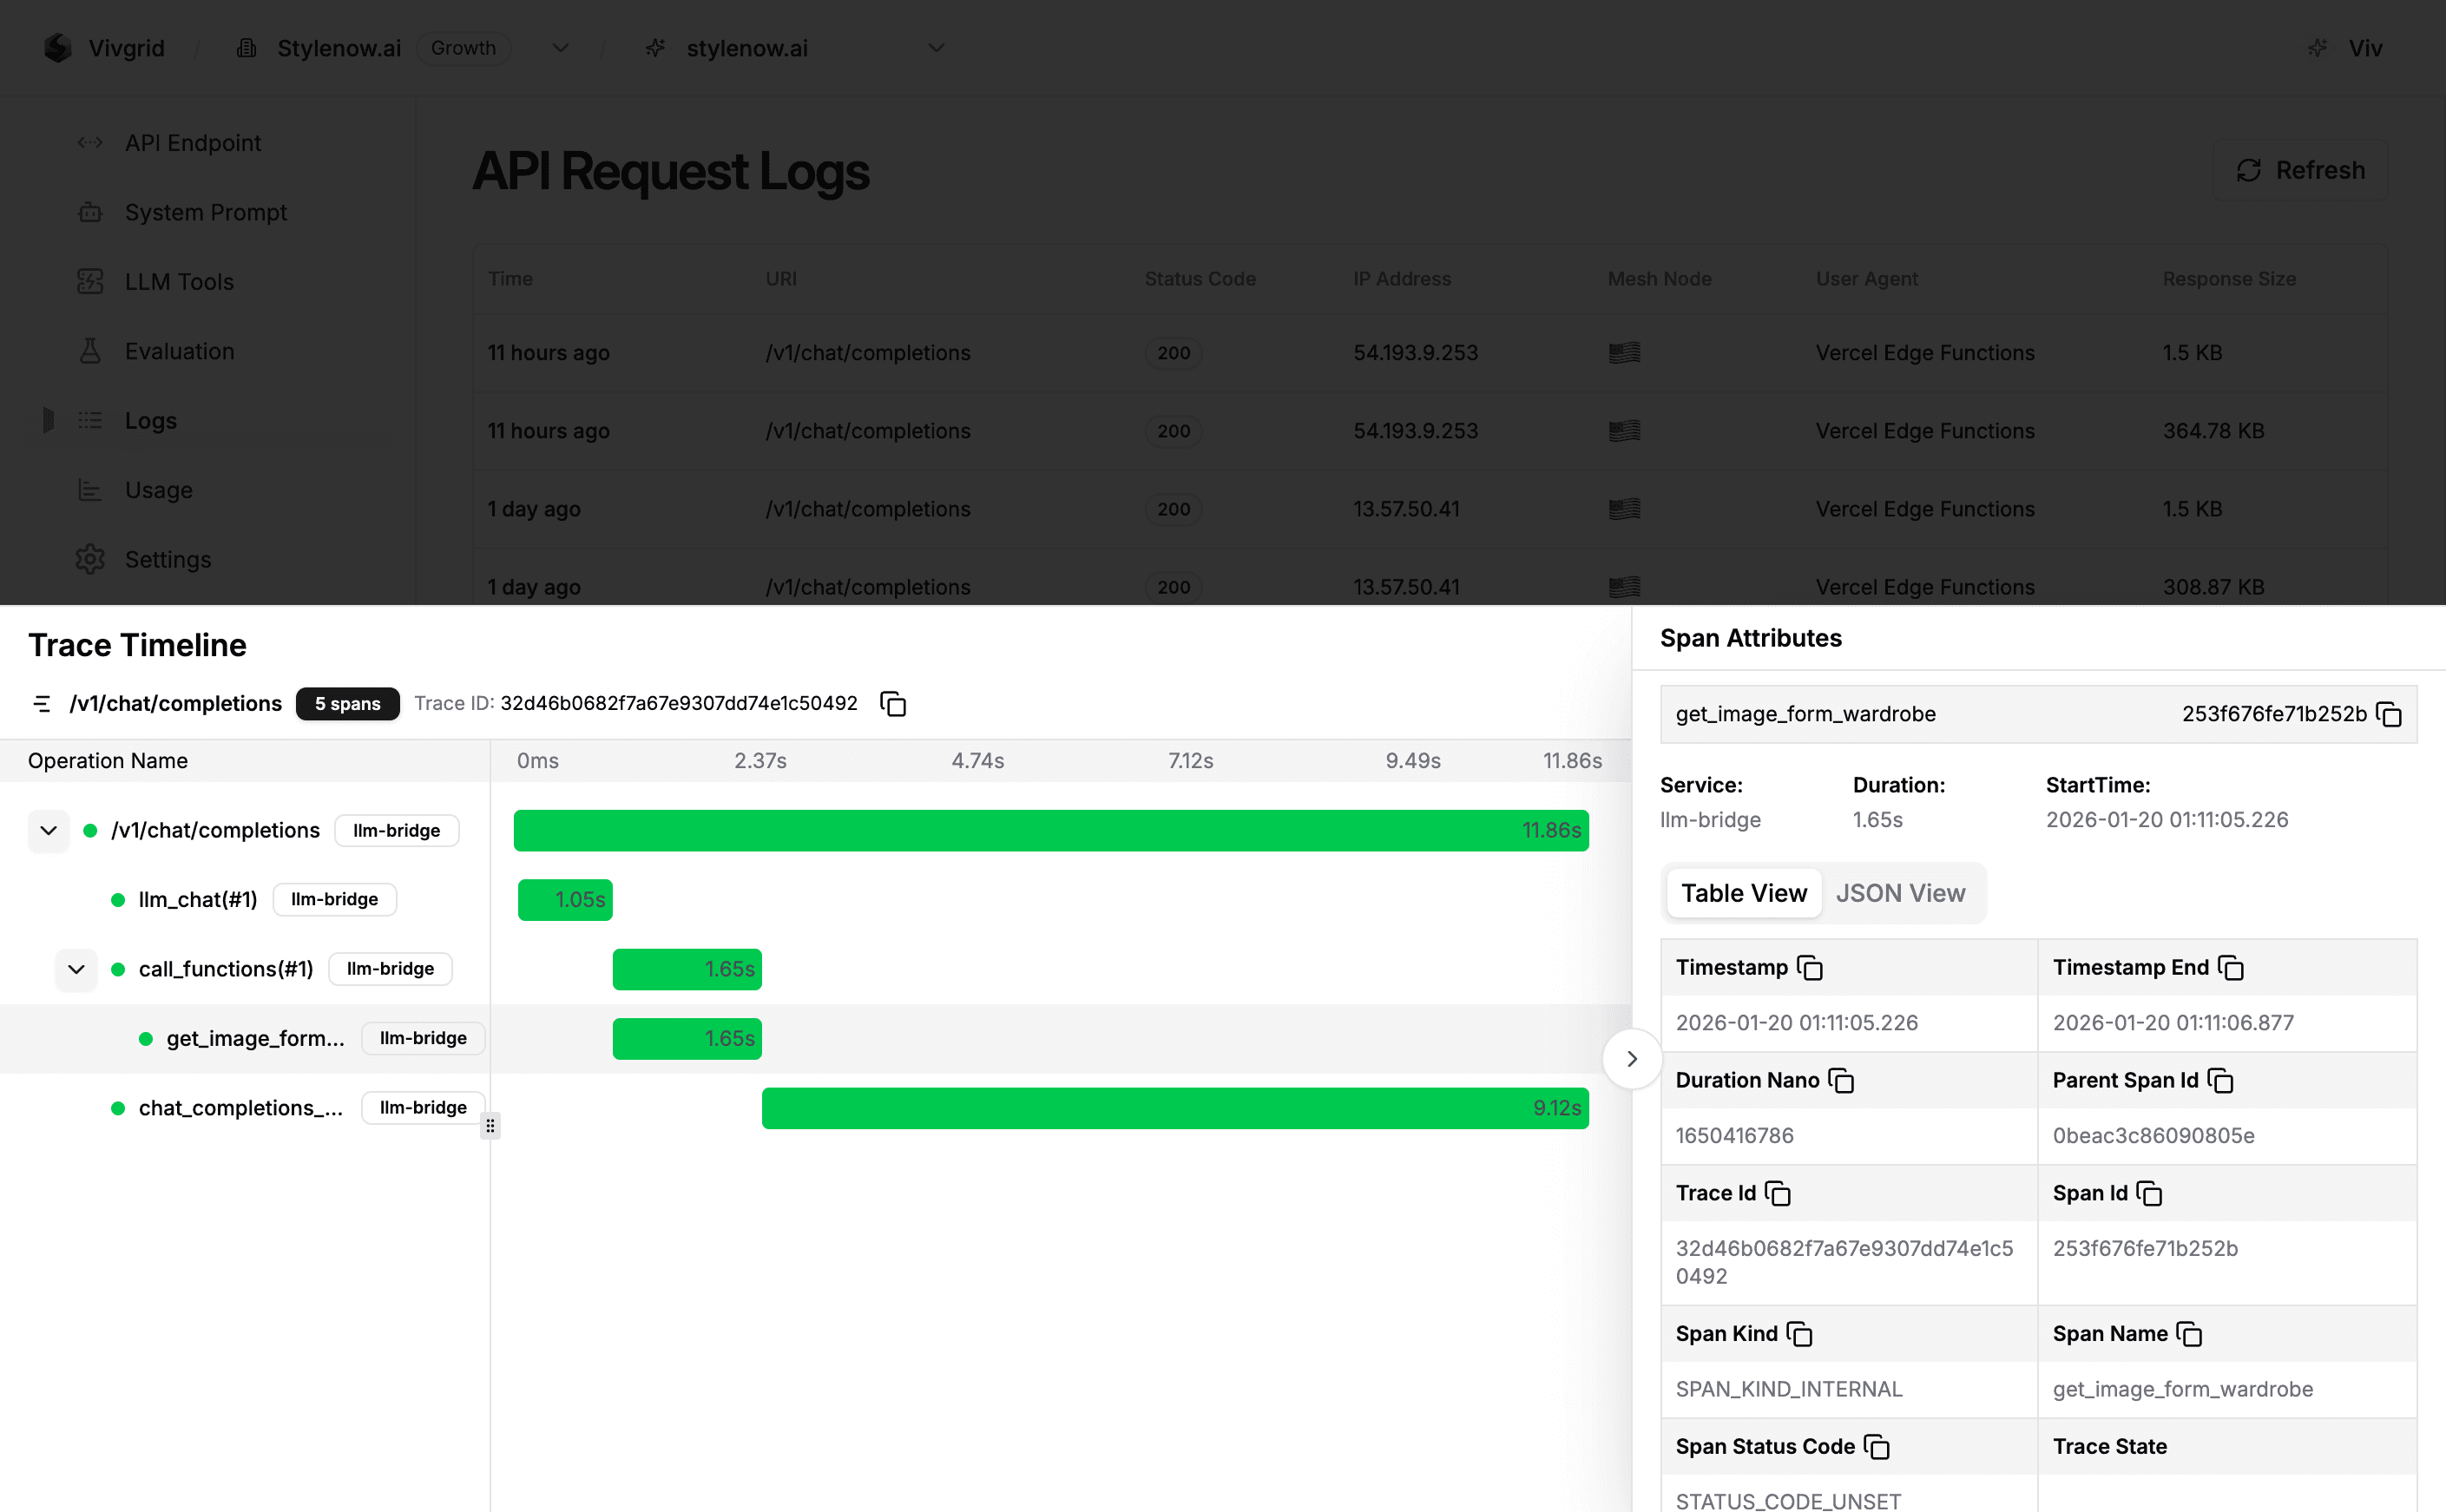Copy the Trace ID using the copy icon
This screenshot has width=2446, height=1512.
(x=892, y=703)
